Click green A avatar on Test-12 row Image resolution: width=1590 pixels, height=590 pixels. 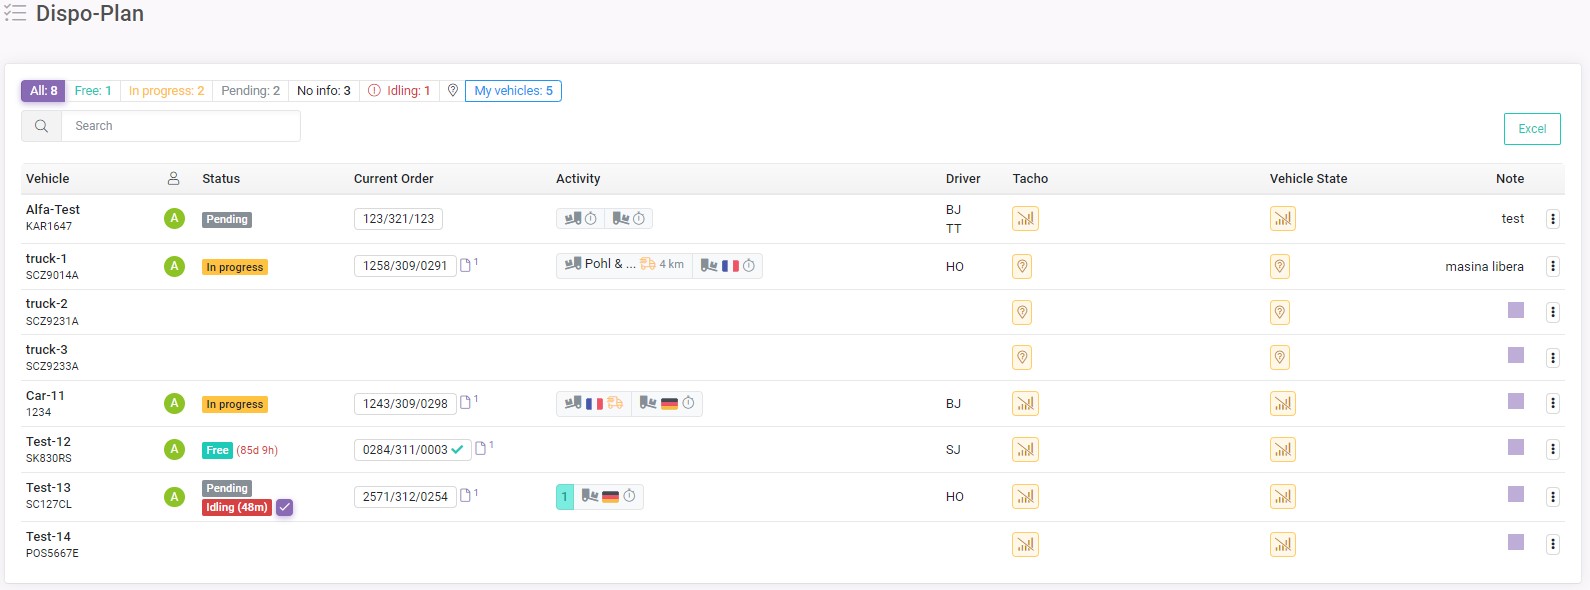174,449
